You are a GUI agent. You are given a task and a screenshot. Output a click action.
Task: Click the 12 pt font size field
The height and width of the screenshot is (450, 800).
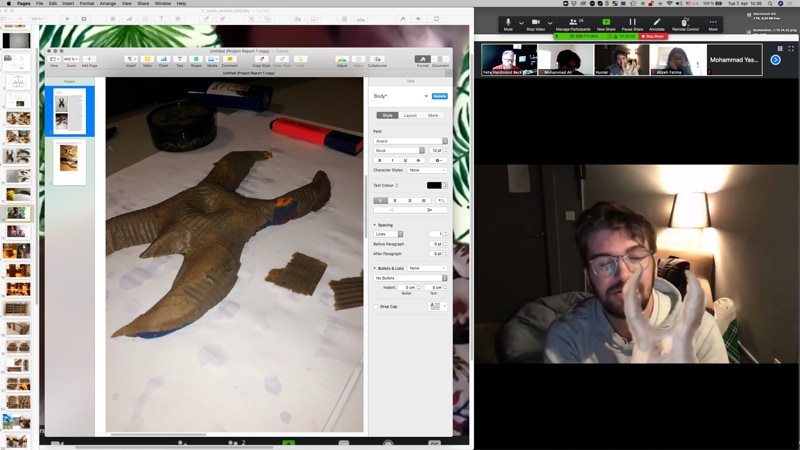click(436, 151)
